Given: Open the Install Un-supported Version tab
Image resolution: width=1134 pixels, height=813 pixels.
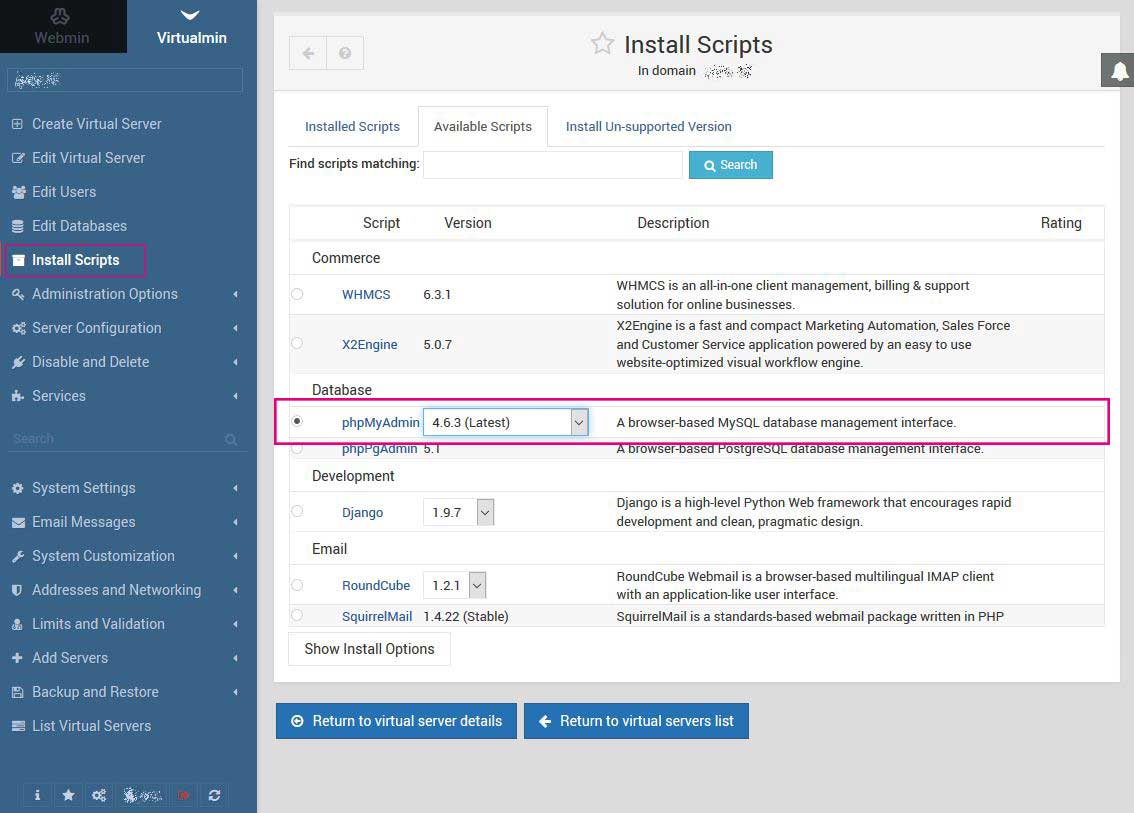Looking at the screenshot, I should (648, 127).
